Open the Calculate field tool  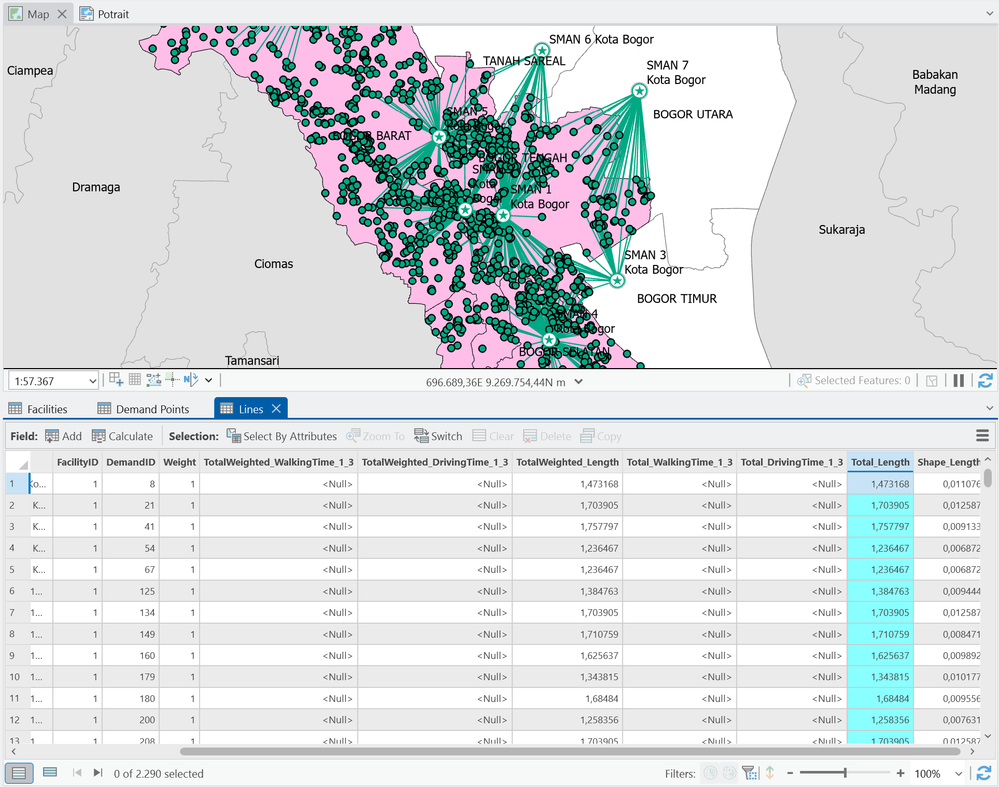pos(122,436)
